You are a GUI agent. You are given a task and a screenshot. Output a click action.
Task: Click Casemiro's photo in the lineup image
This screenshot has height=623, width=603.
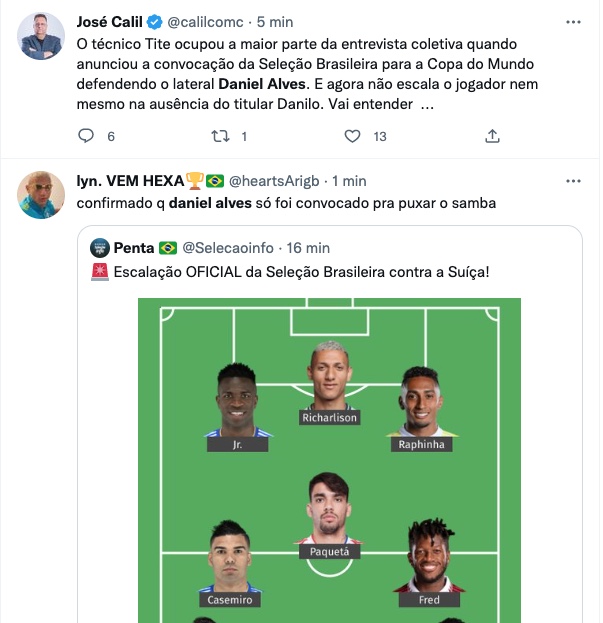(230, 558)
